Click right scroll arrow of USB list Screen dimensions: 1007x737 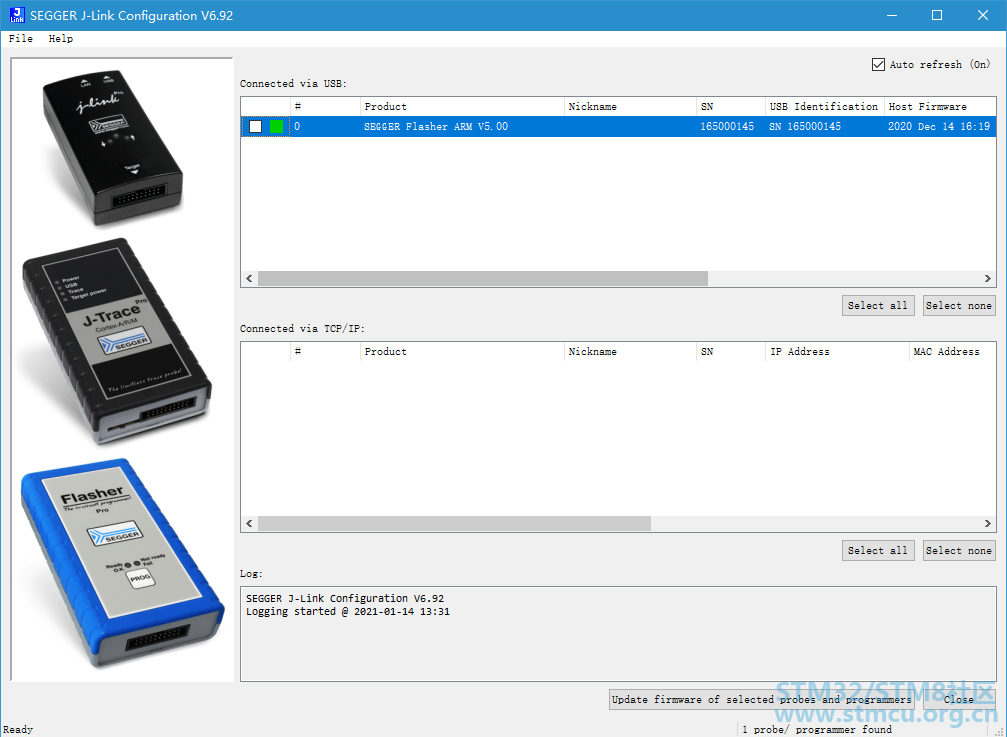[x=988, y=279]
